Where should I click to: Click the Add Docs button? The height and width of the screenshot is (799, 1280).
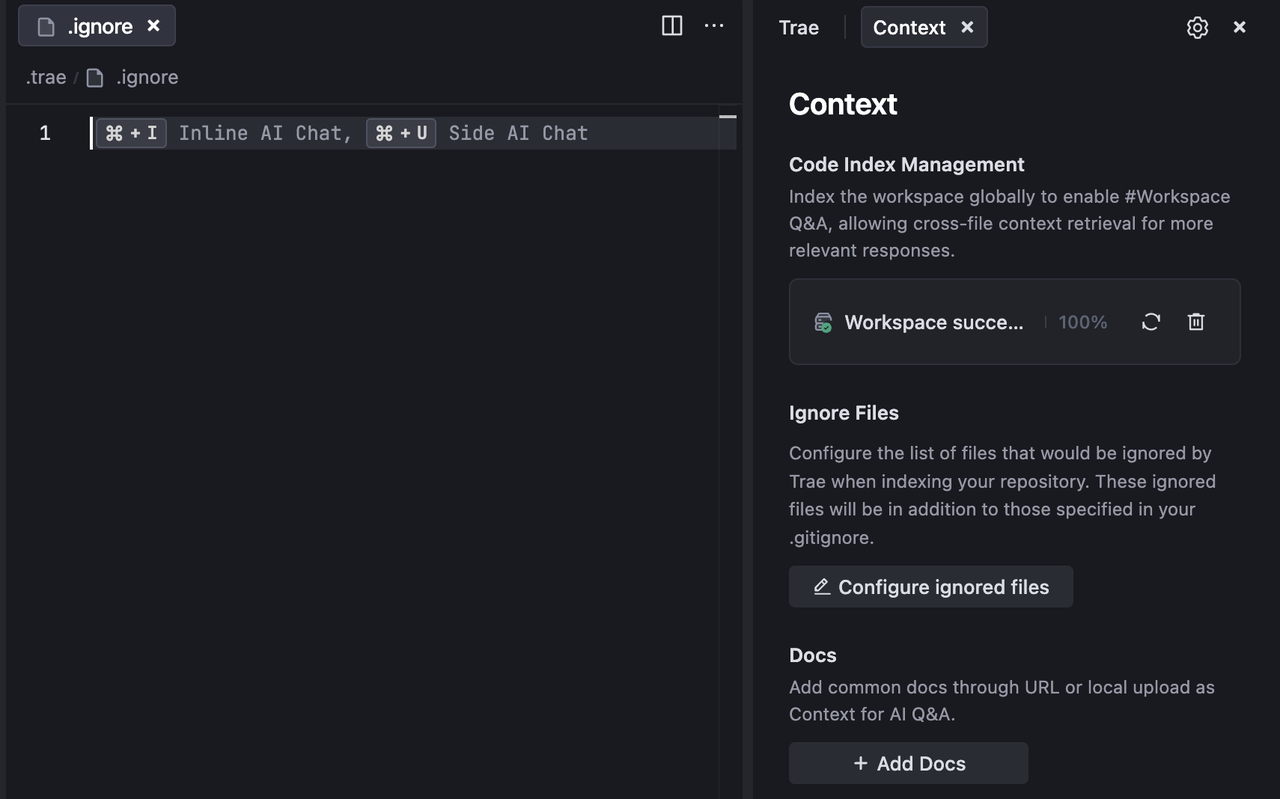tap(908, 763)
